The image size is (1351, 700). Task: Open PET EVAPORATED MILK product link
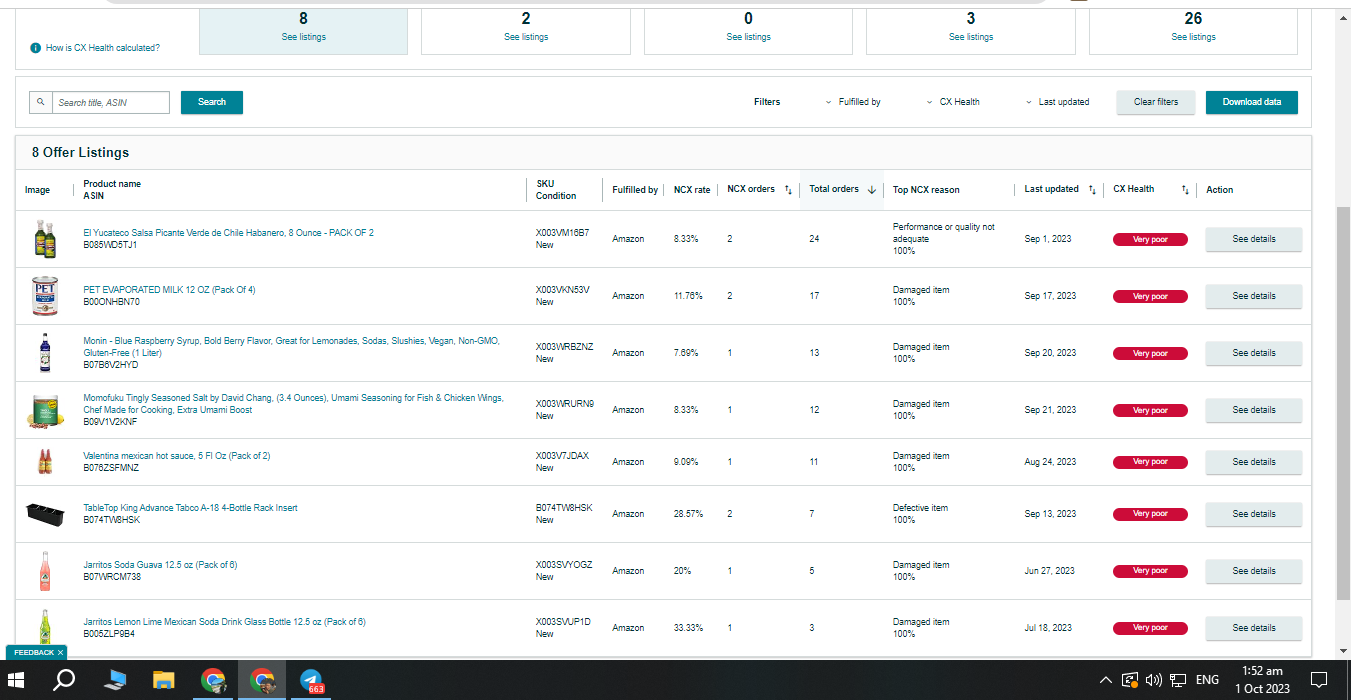(169, 290)
